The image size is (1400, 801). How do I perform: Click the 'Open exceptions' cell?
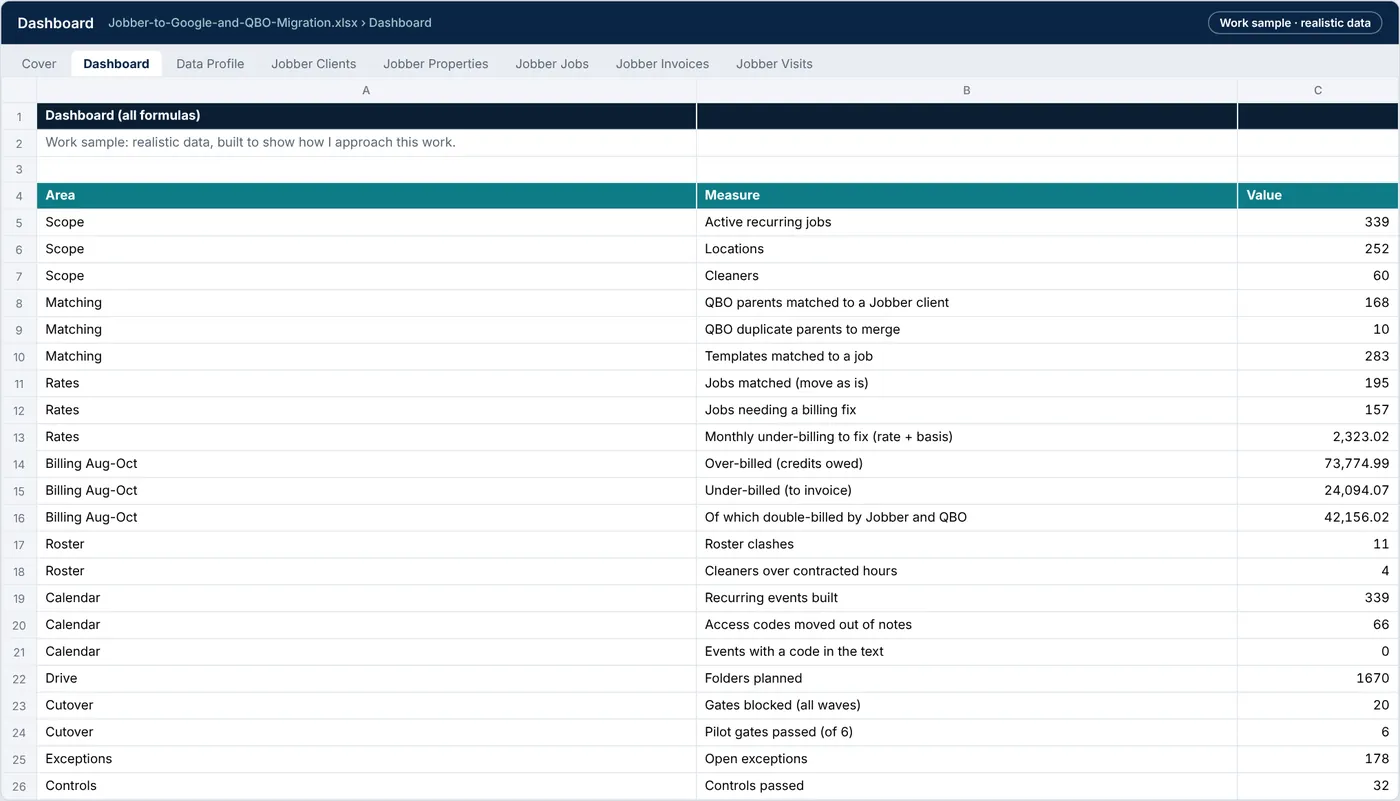966,759
